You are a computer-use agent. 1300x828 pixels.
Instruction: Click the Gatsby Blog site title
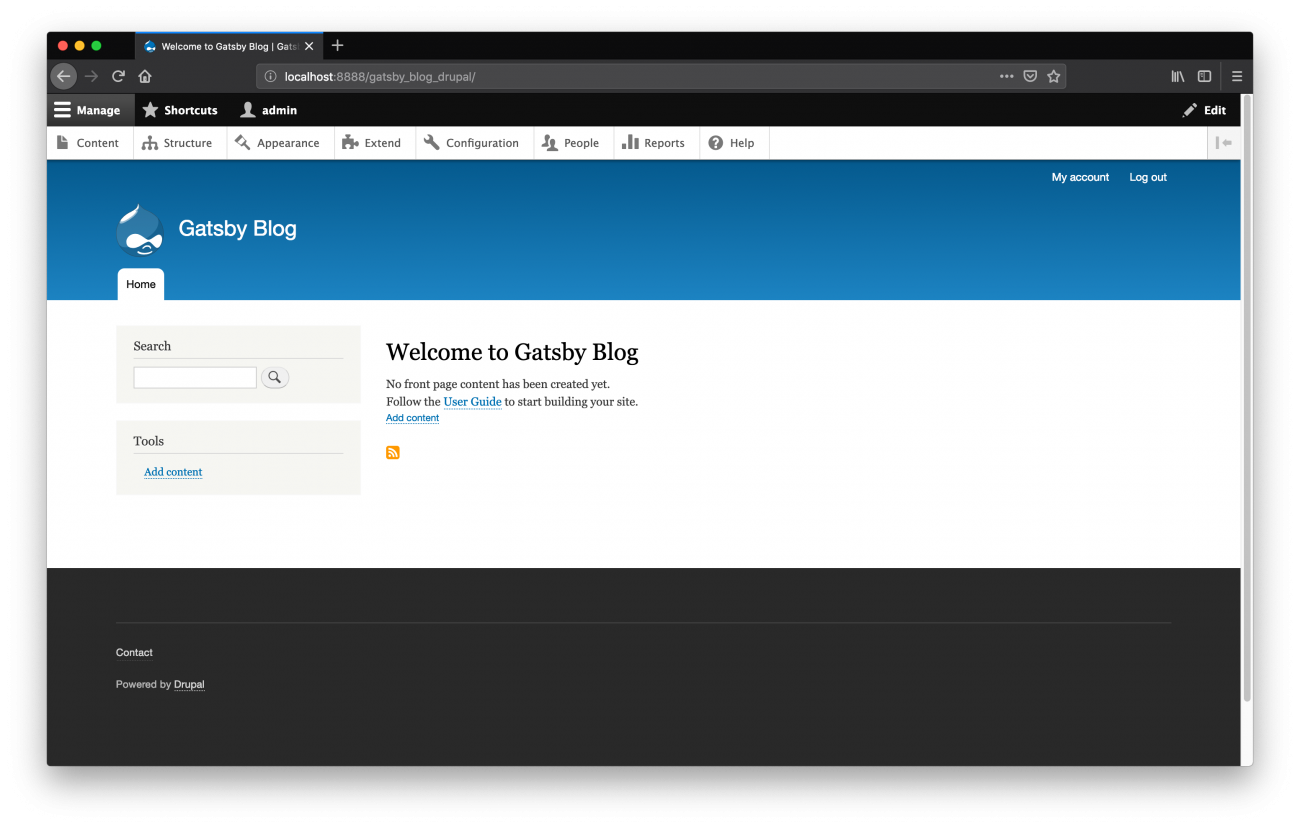tap(237, 228)
